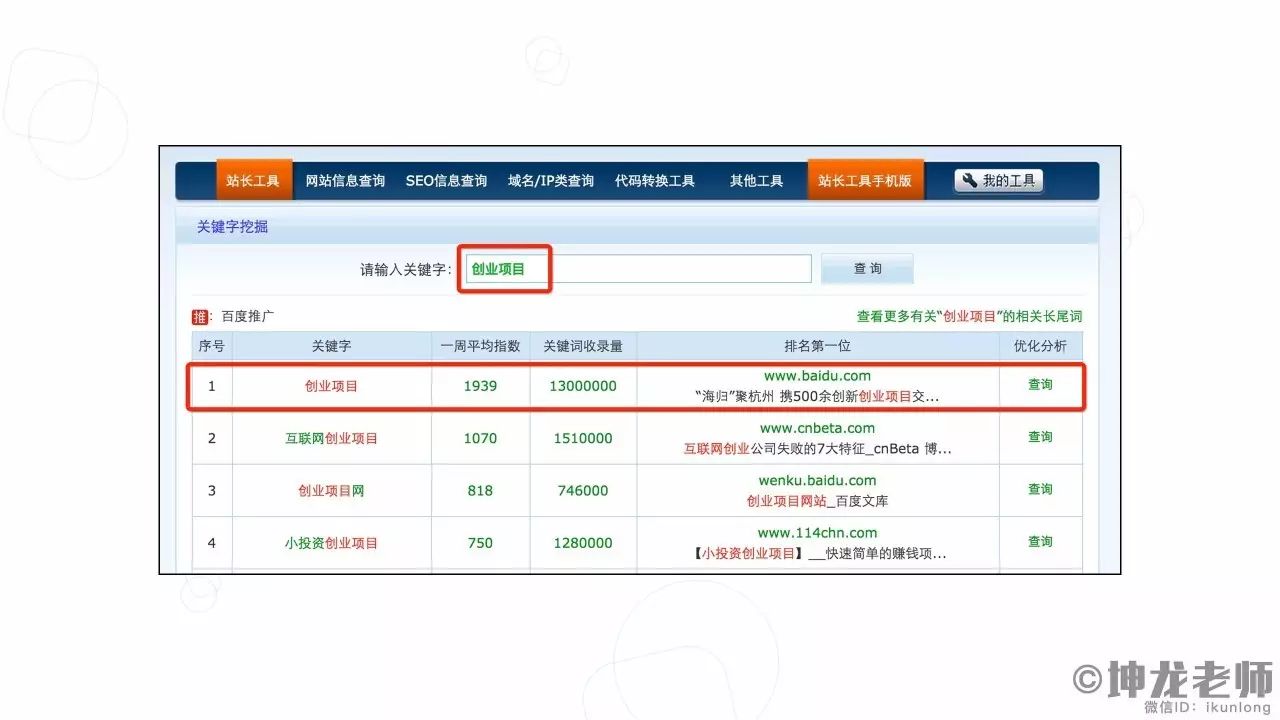Open the 域名/IP类查询 menu
Viewport: 1280px width, 720px height.
(x=551, y=181)
